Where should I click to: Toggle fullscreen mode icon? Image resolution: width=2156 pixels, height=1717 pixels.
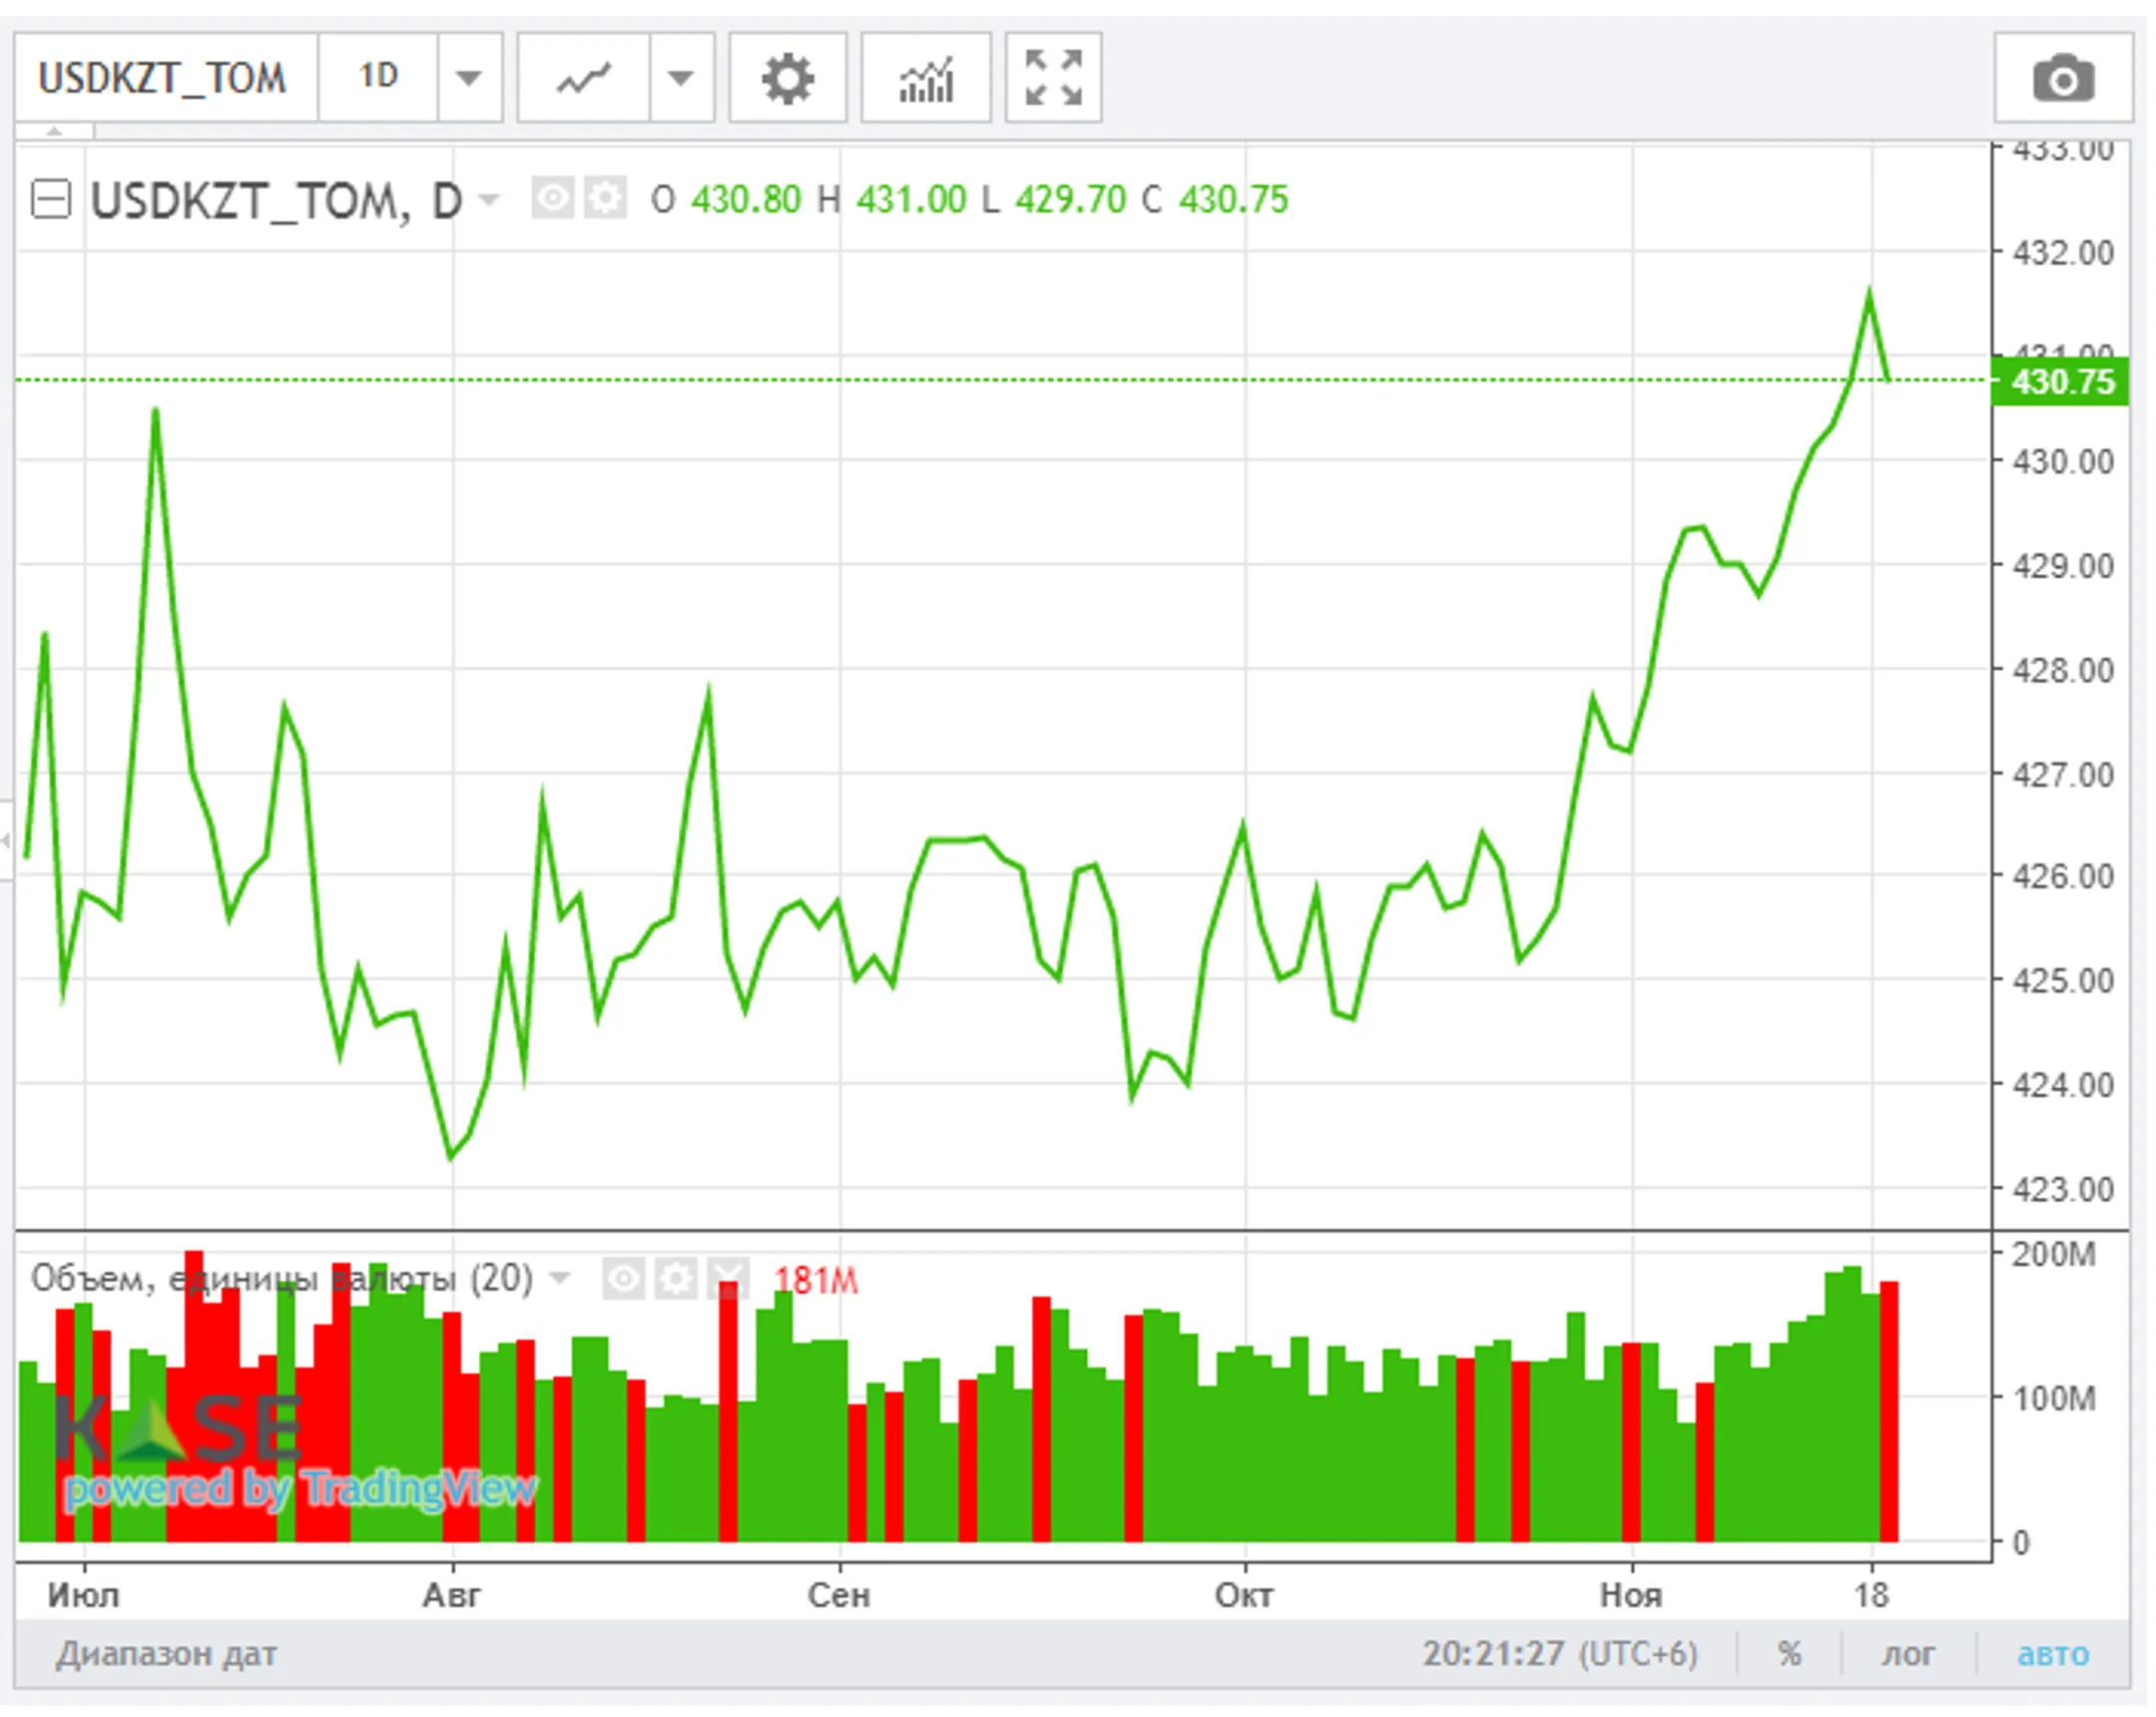(x=1053, y=79)
